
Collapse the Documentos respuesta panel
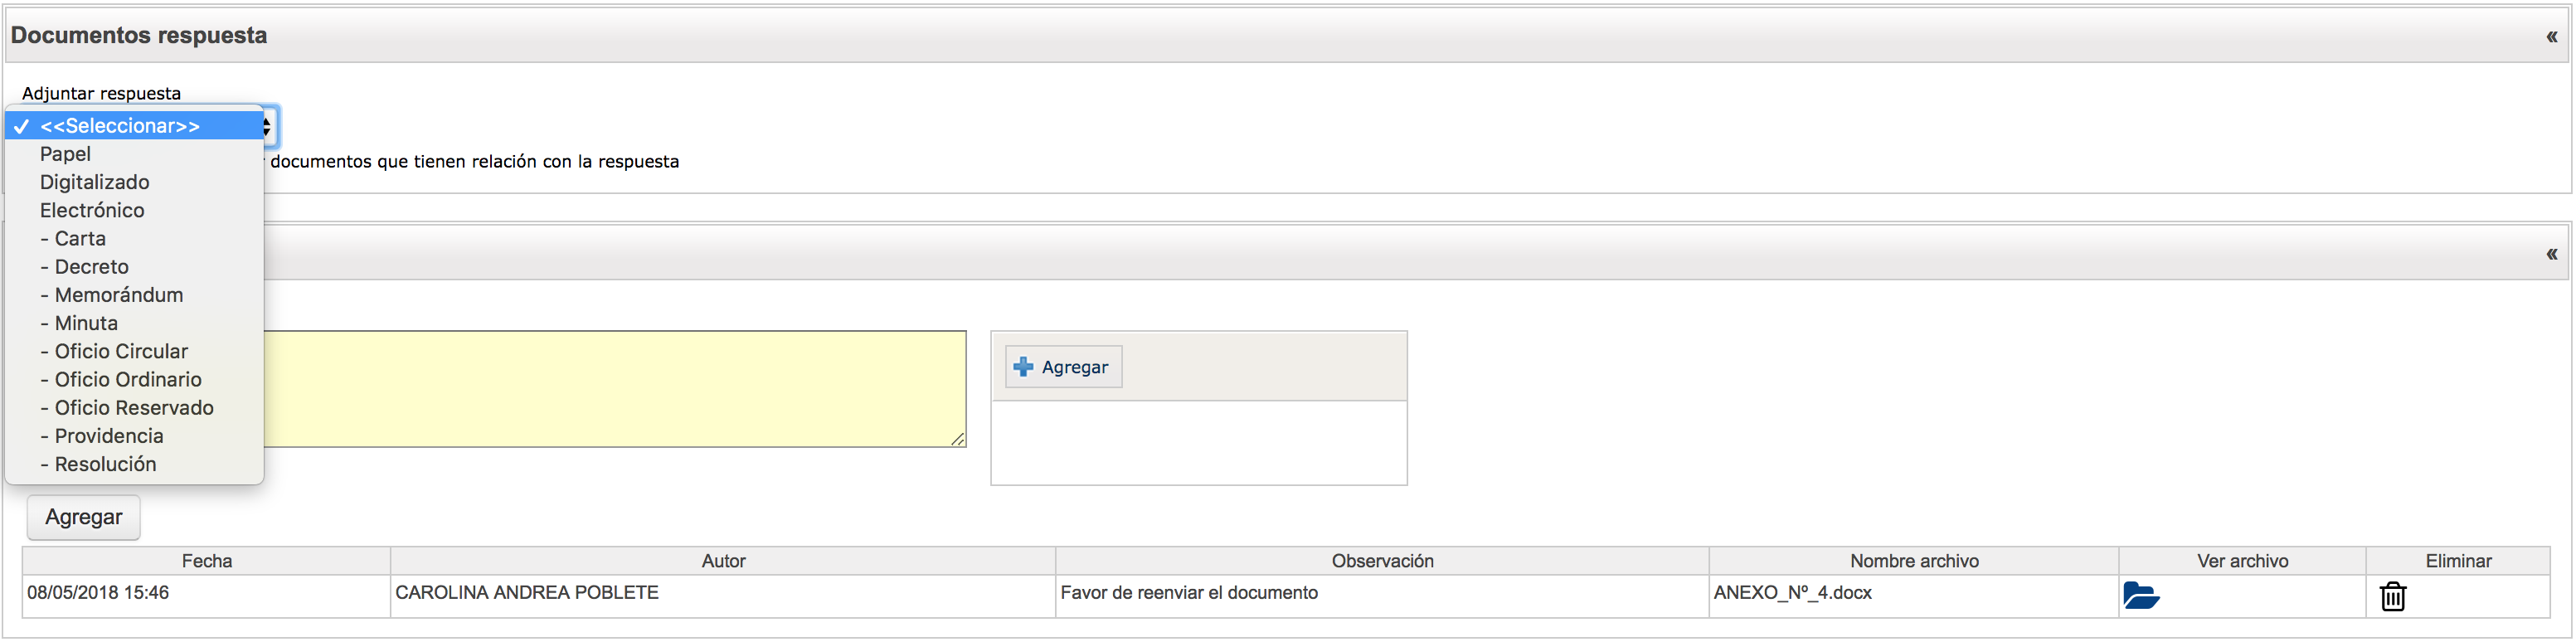click(x=2551, y=37)
